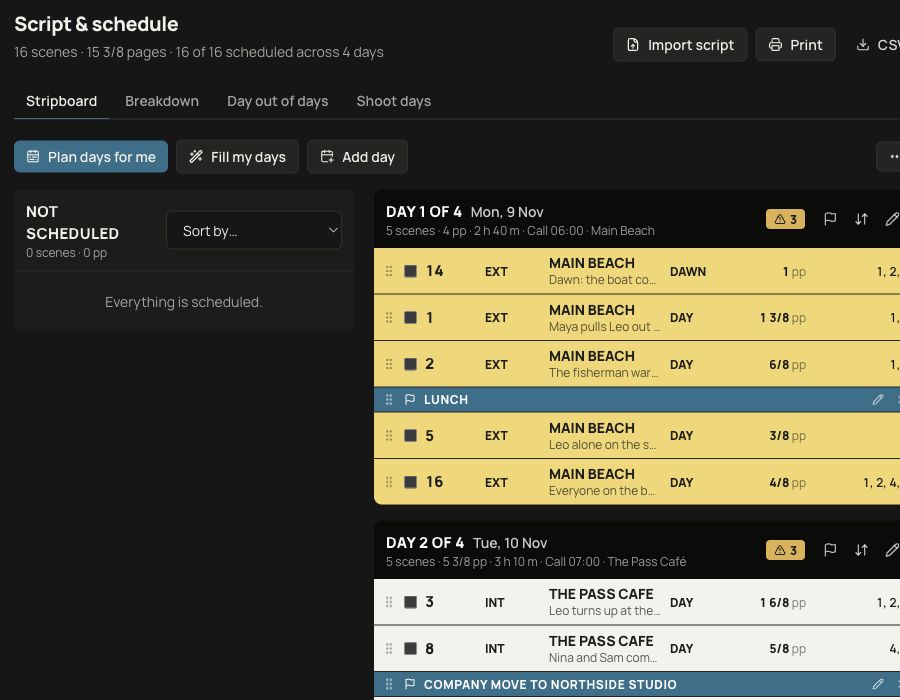The image size is (900, 700).
Task: Click Plan days for me
Action: [x=91, y=157]
